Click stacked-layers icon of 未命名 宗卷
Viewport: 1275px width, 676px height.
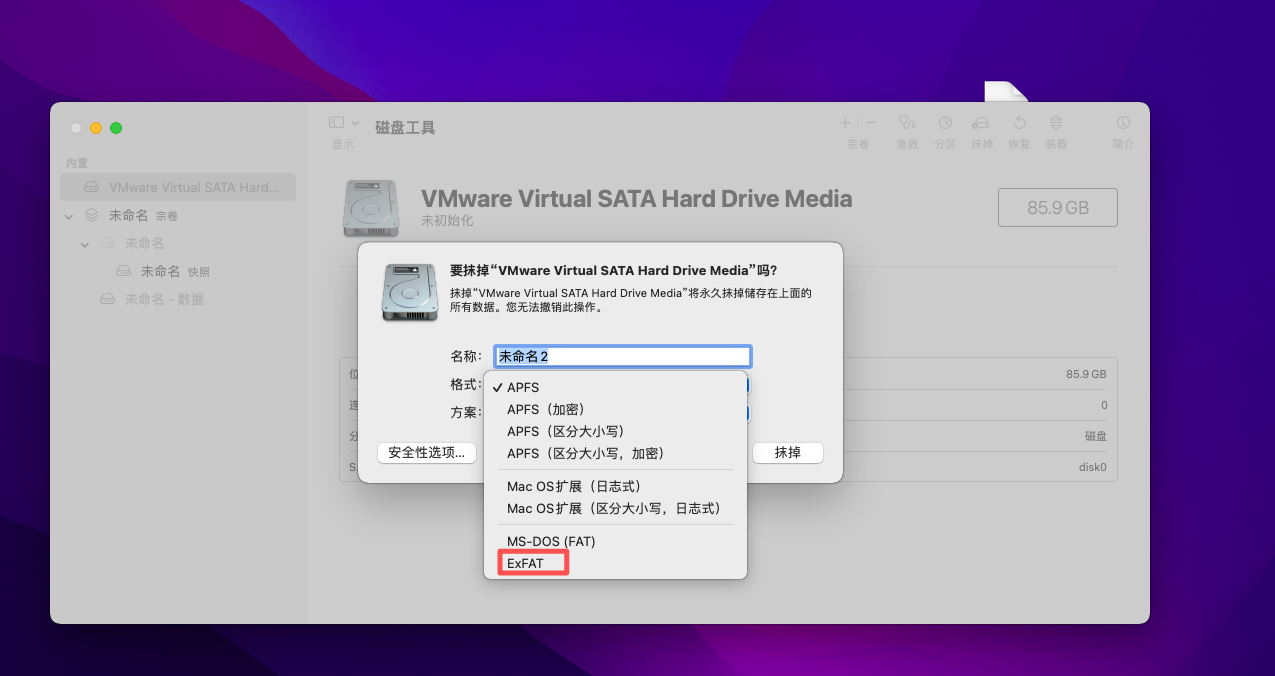click(x=91, y=215)
